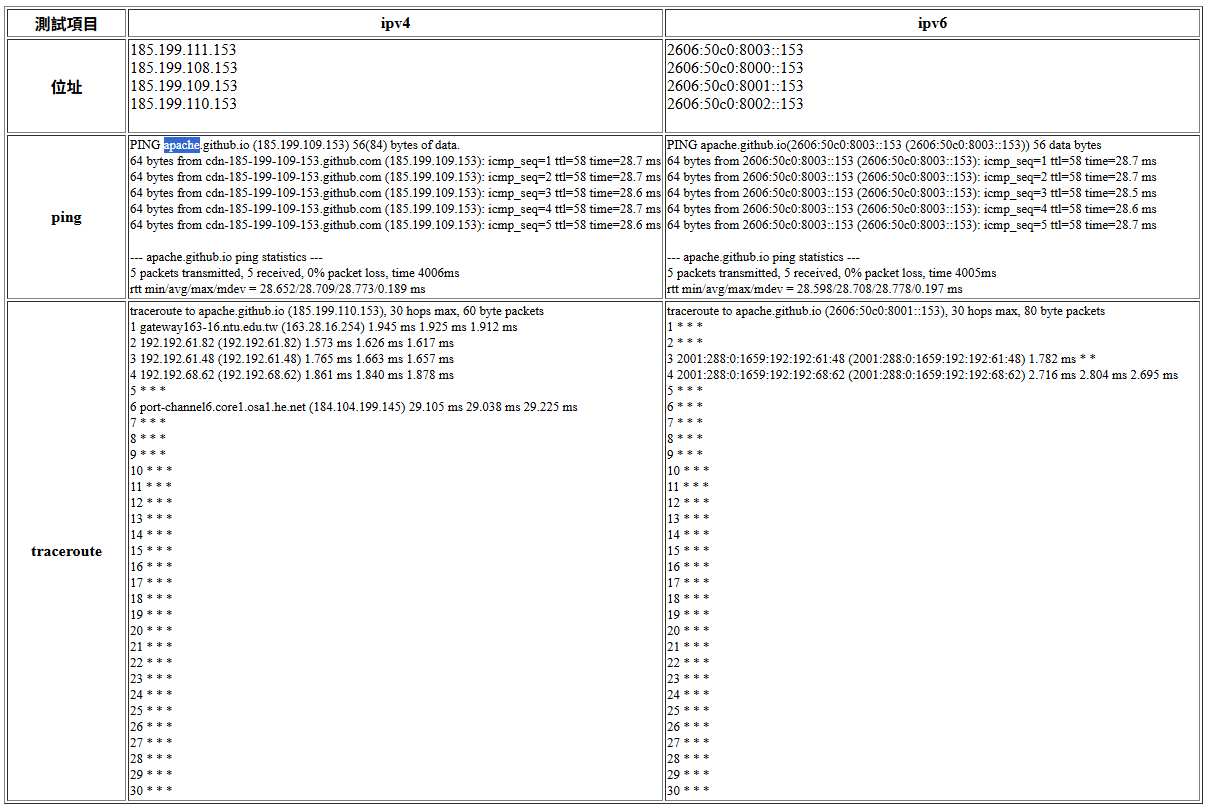This screenshot has height=808, width=1208.
Task: Click IPv6 address 2606:50c0:8001::153 in address list
Action: 735,86
